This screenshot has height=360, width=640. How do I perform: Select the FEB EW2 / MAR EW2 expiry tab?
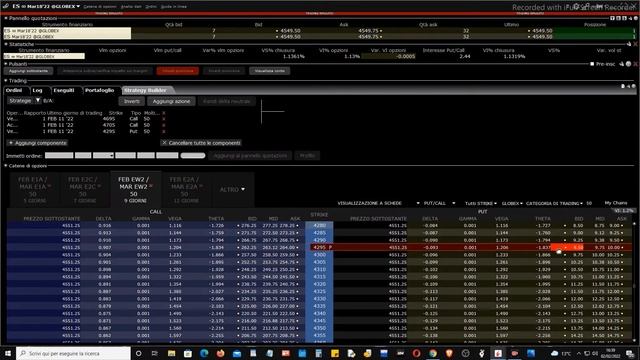[x=135, y=189]
